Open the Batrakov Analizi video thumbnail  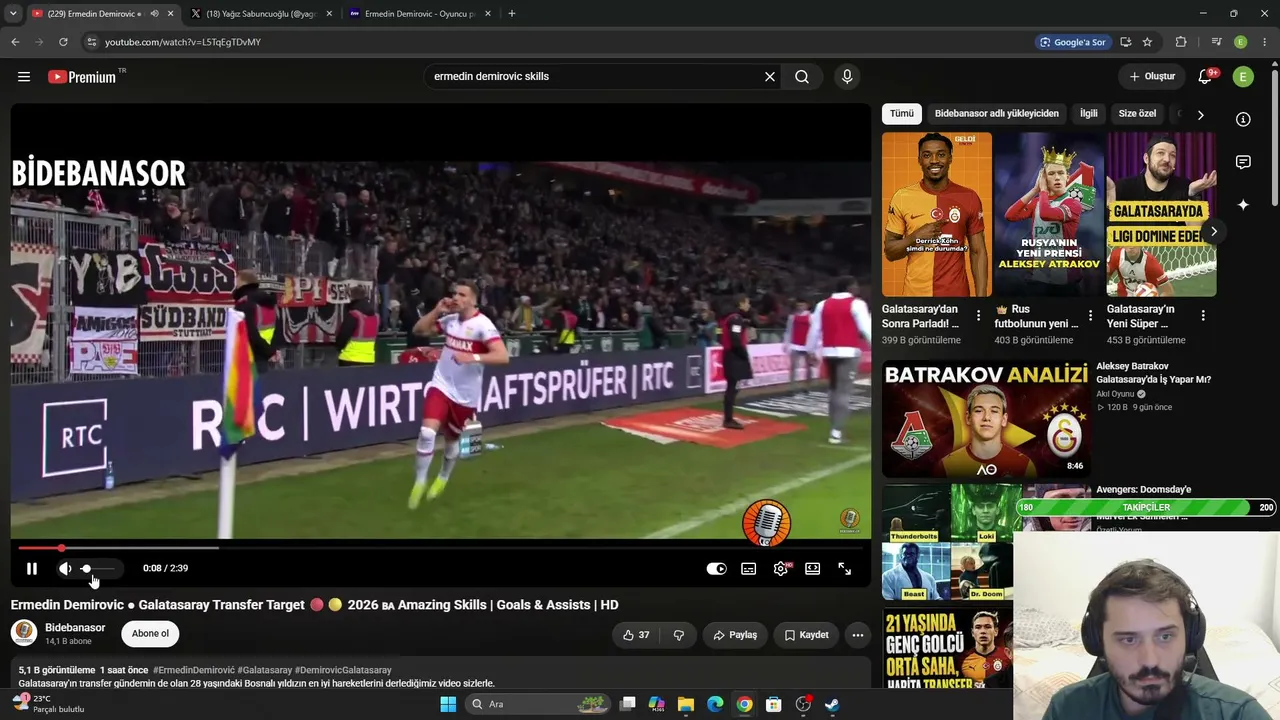(986, 418)
